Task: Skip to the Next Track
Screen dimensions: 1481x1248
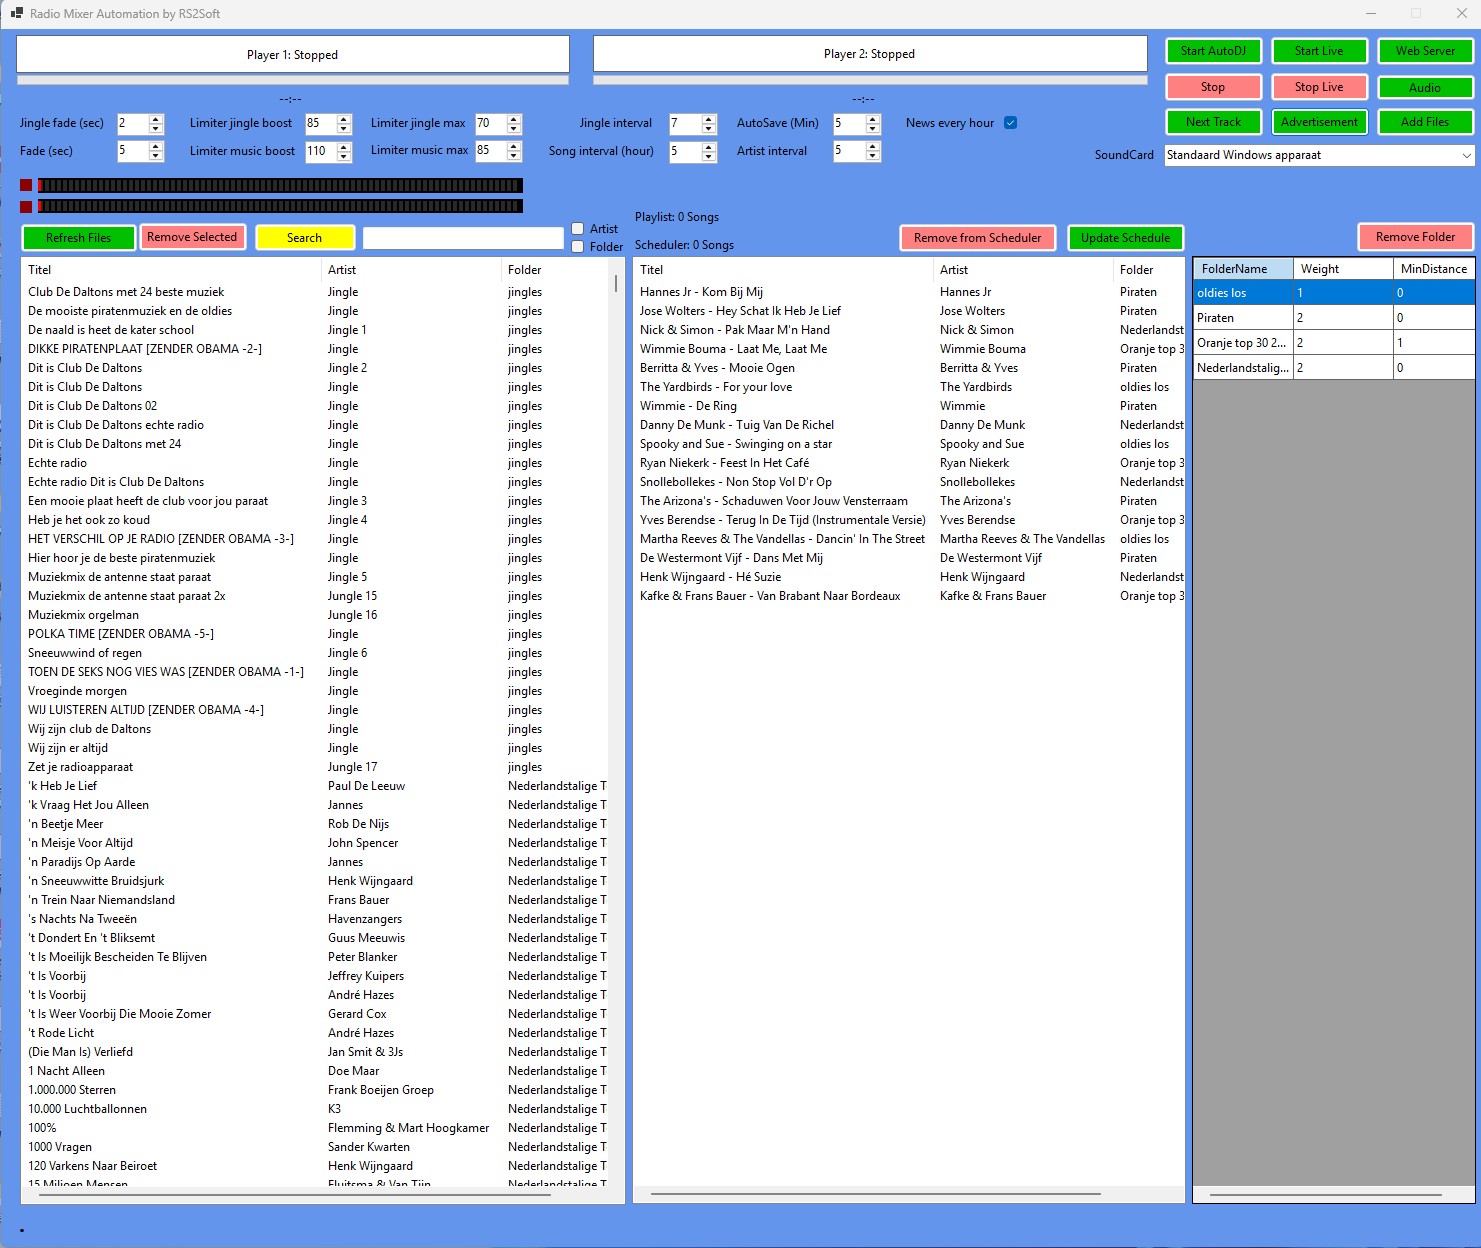Action: click(1213, 122)
